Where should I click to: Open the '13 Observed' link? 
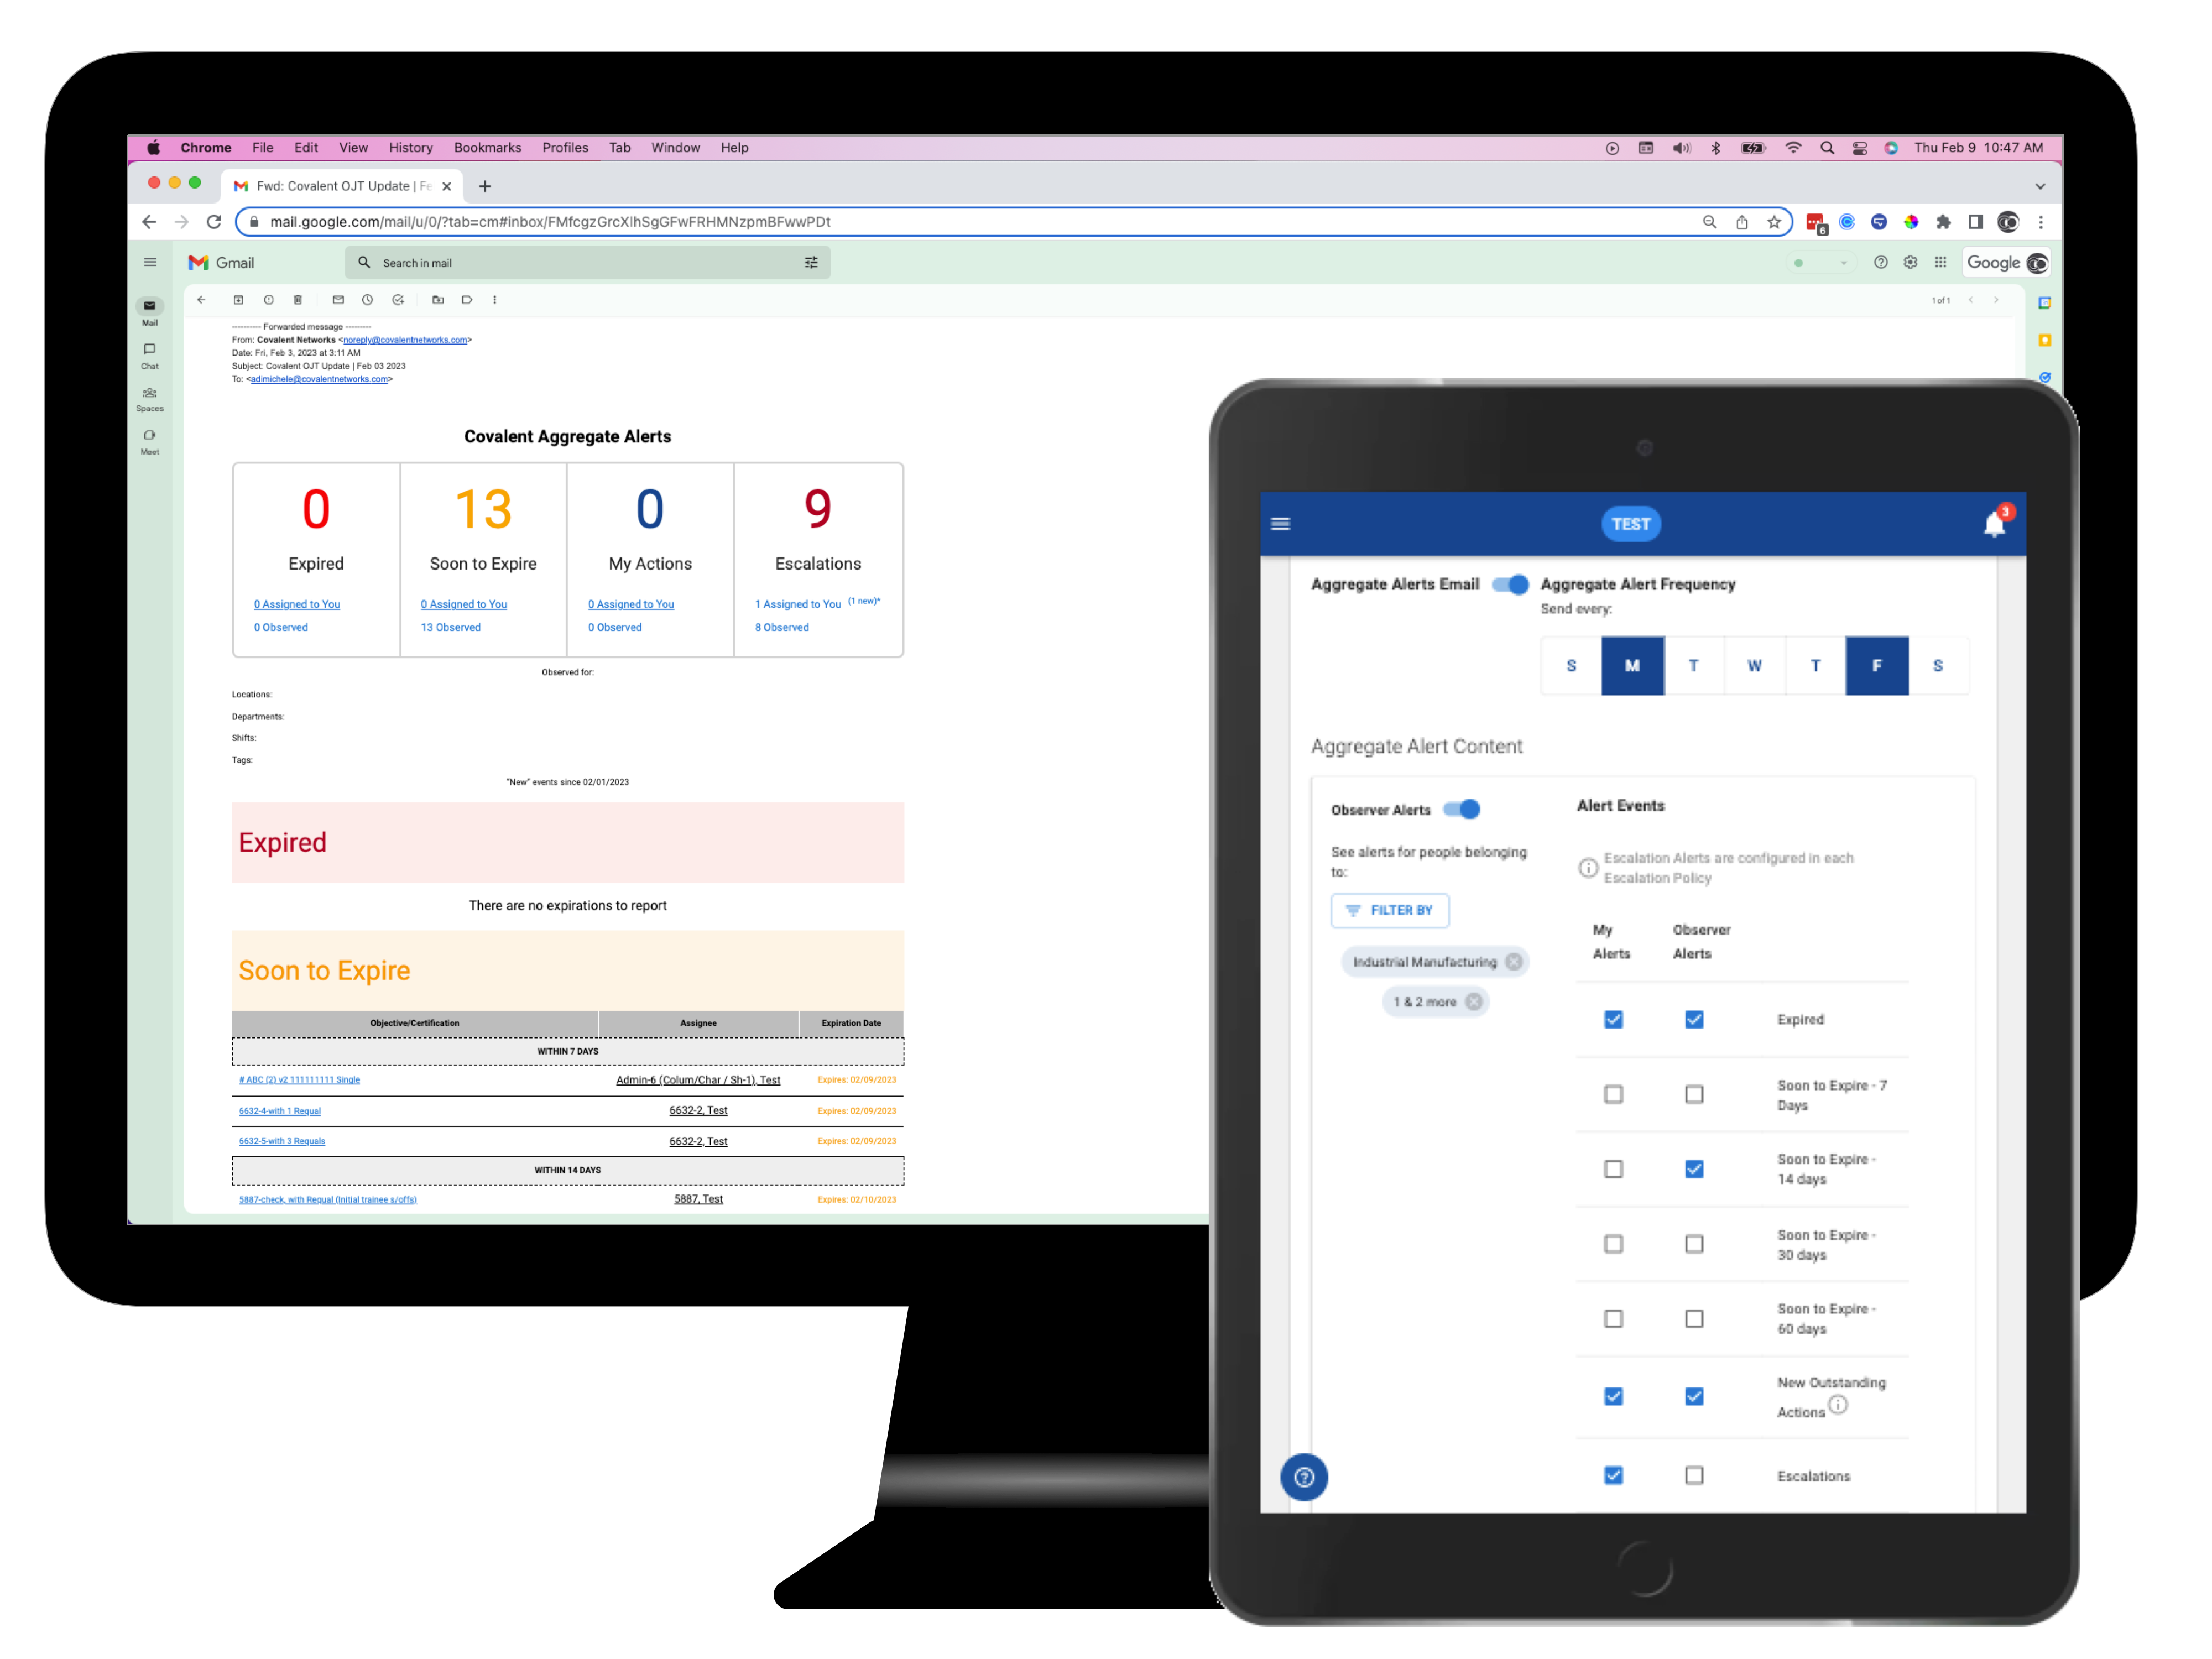tap(450, 627)
